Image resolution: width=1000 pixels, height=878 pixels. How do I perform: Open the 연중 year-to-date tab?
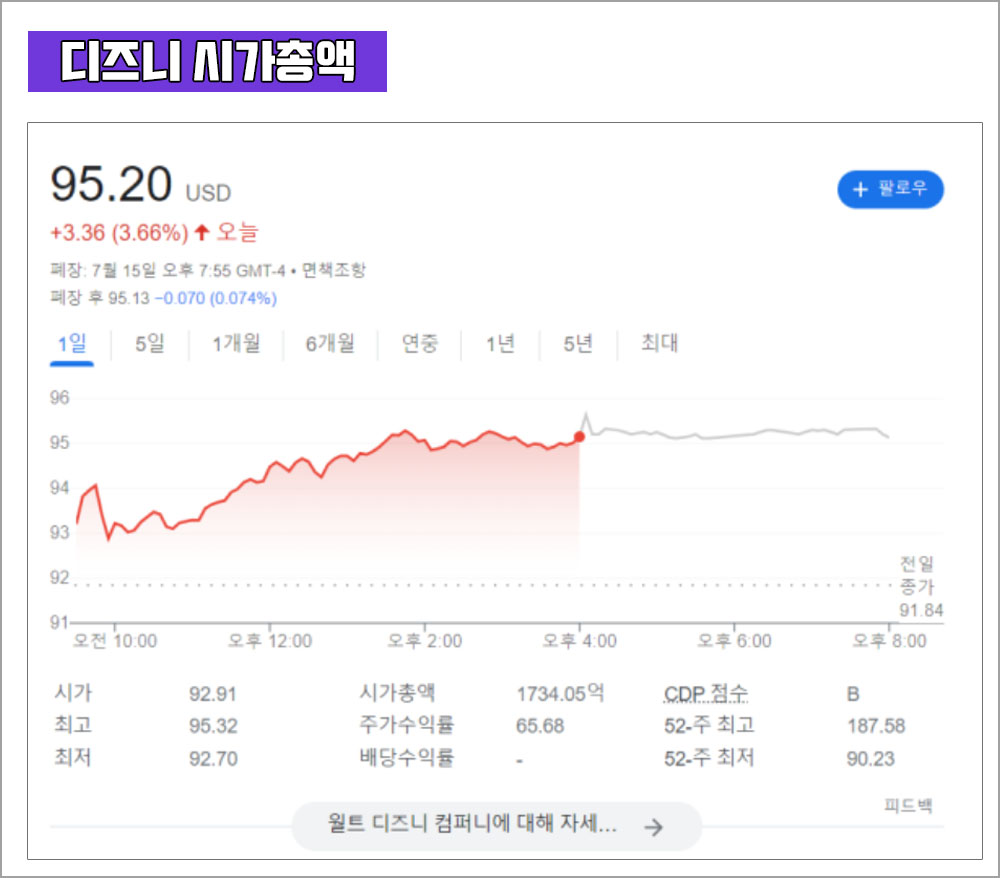pyautogui.click(x=420, y=344)
